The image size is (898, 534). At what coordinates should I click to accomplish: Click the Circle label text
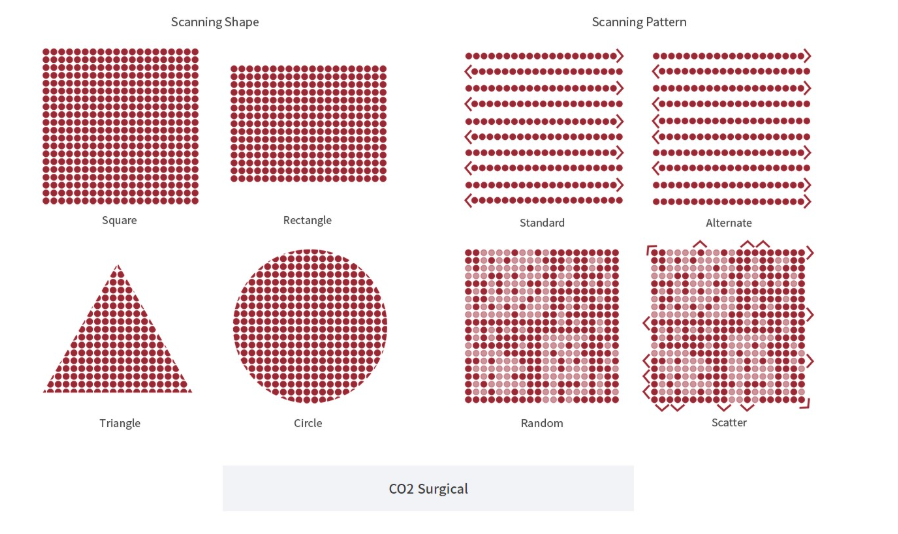point(308,423)
